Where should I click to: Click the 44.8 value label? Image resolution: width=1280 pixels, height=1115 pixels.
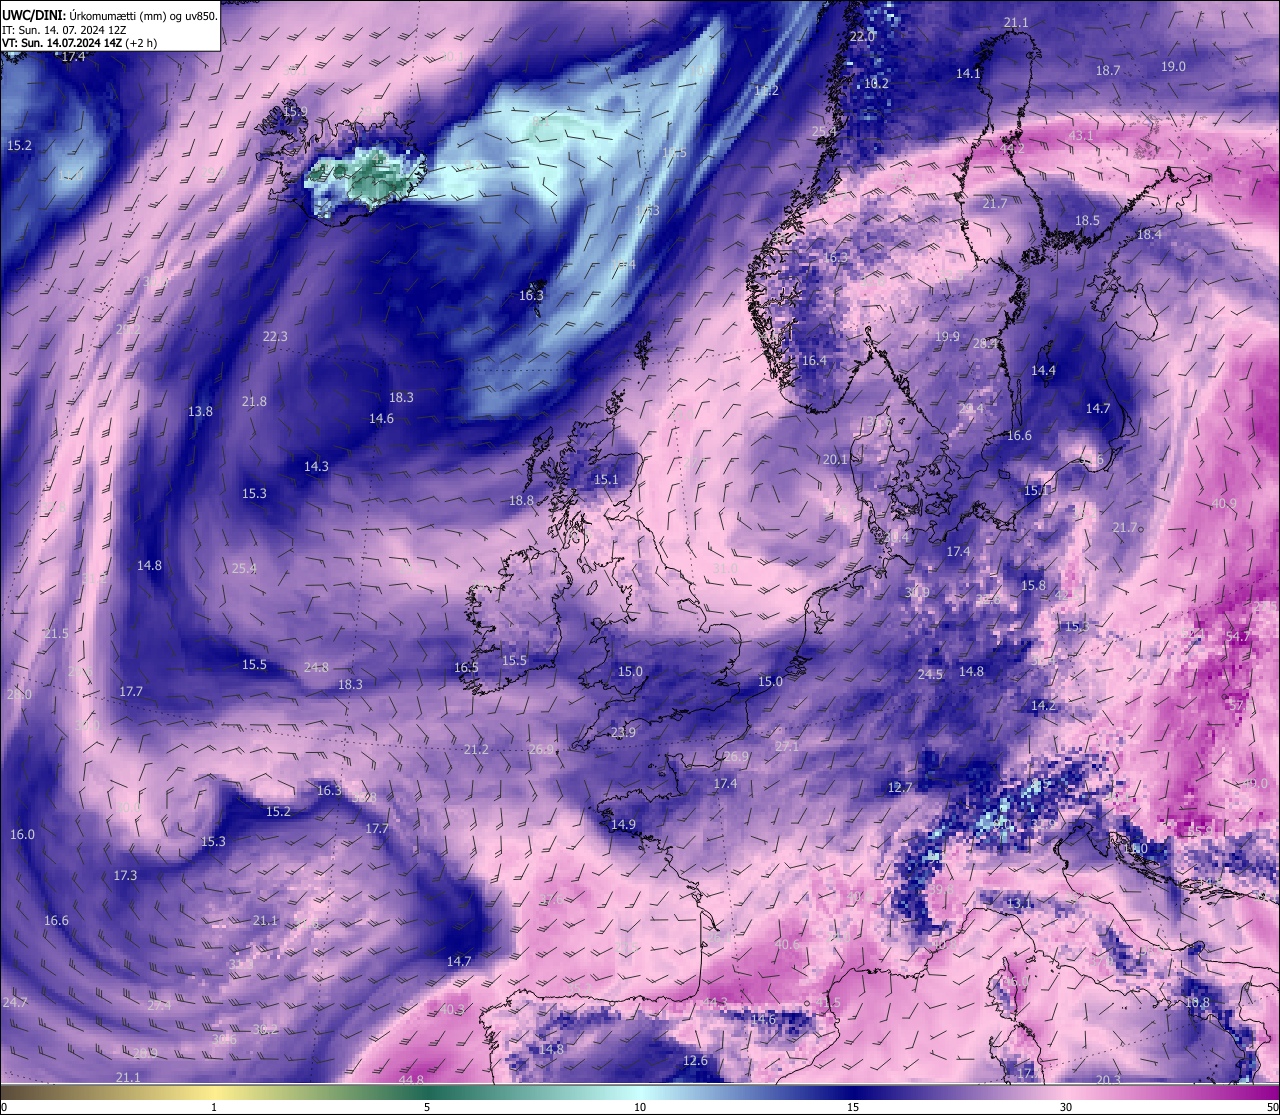pos(411,1080)
